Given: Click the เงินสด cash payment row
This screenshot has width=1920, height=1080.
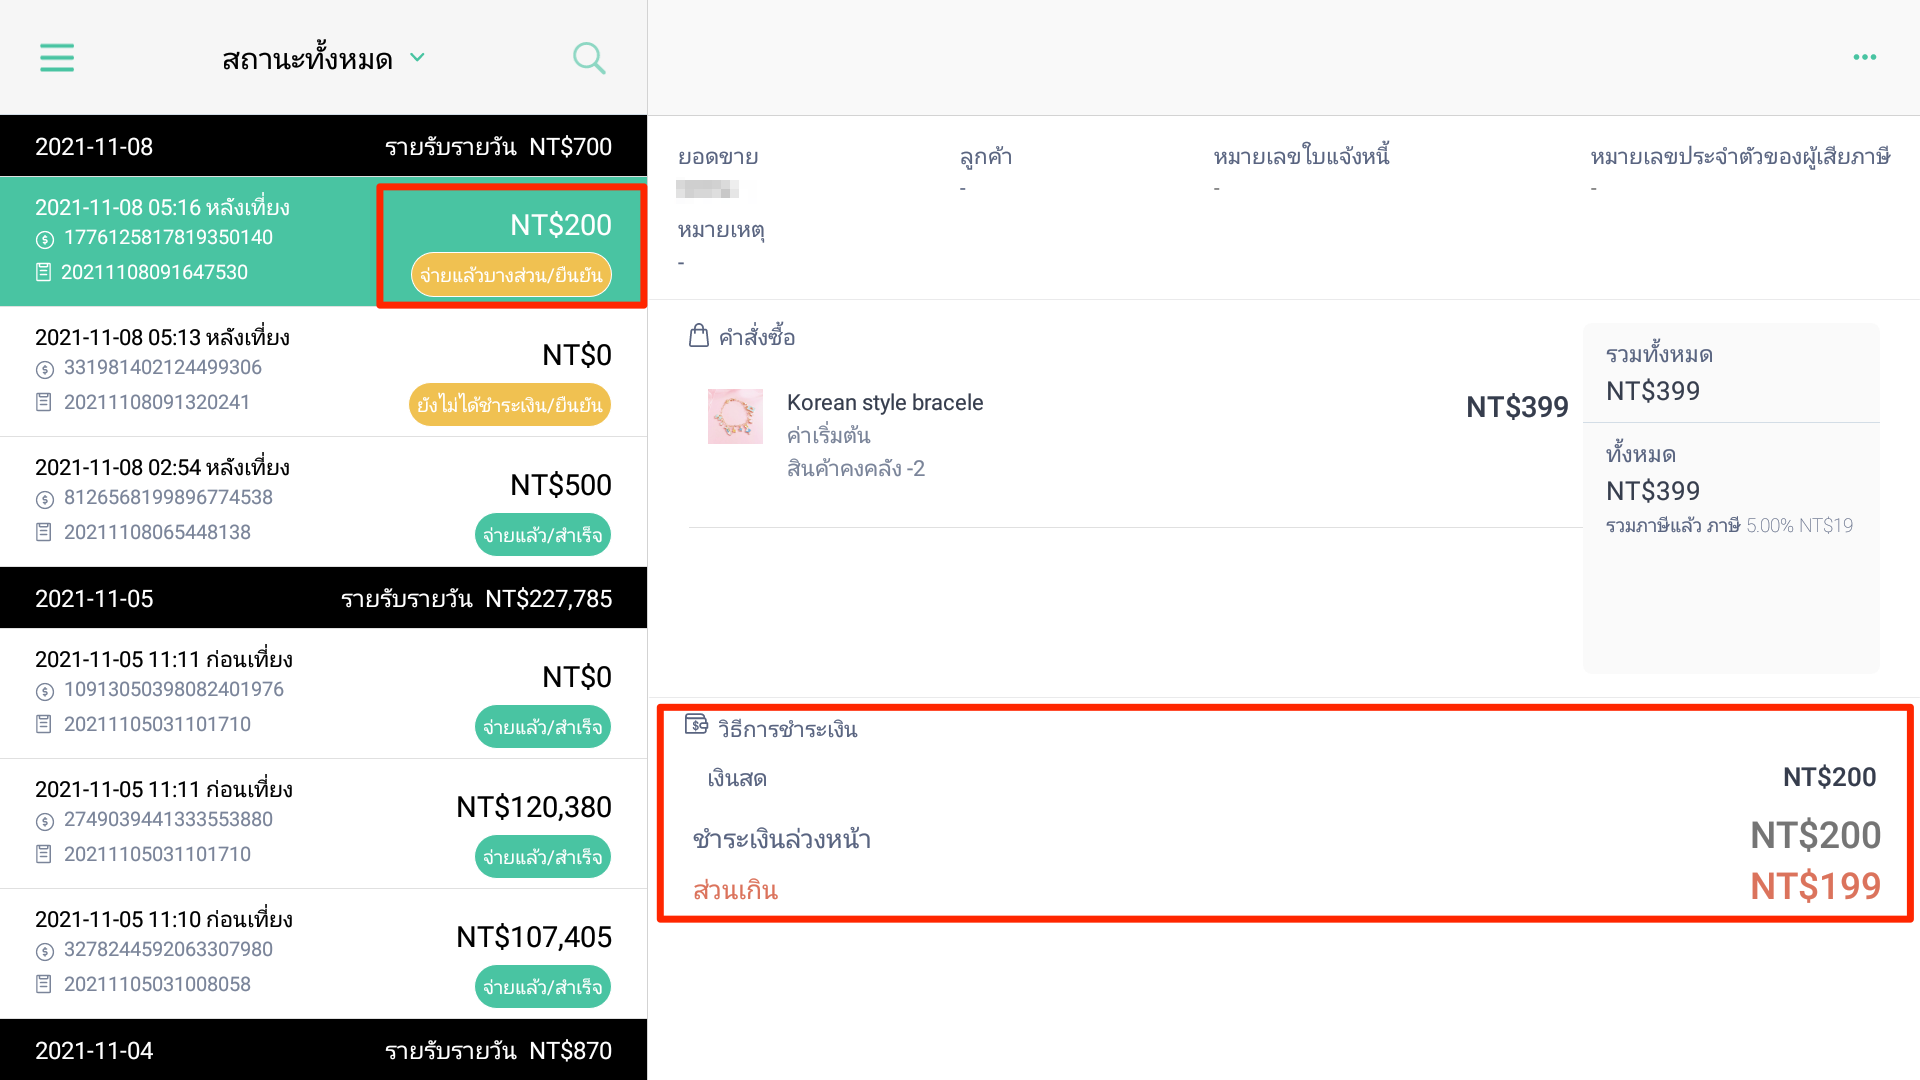Looking at the screenshot, I should (1291, 777).
